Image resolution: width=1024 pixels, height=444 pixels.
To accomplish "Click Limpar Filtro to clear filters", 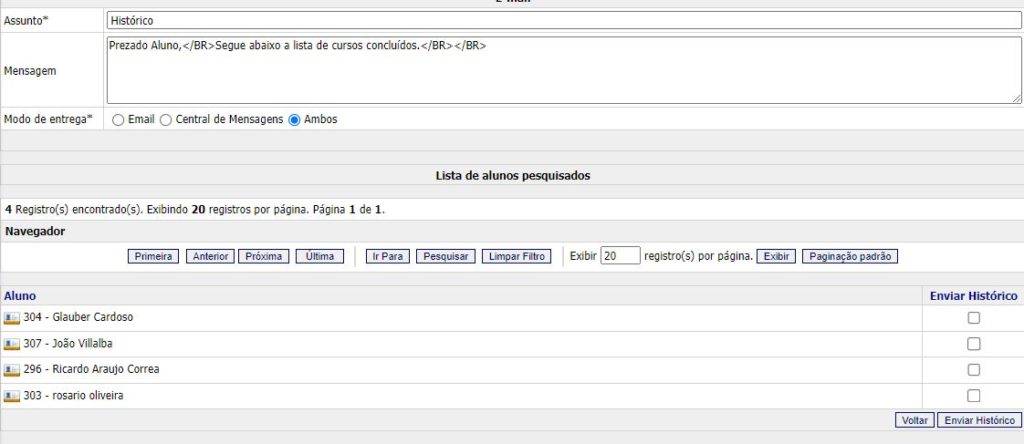I will [516, 257].
